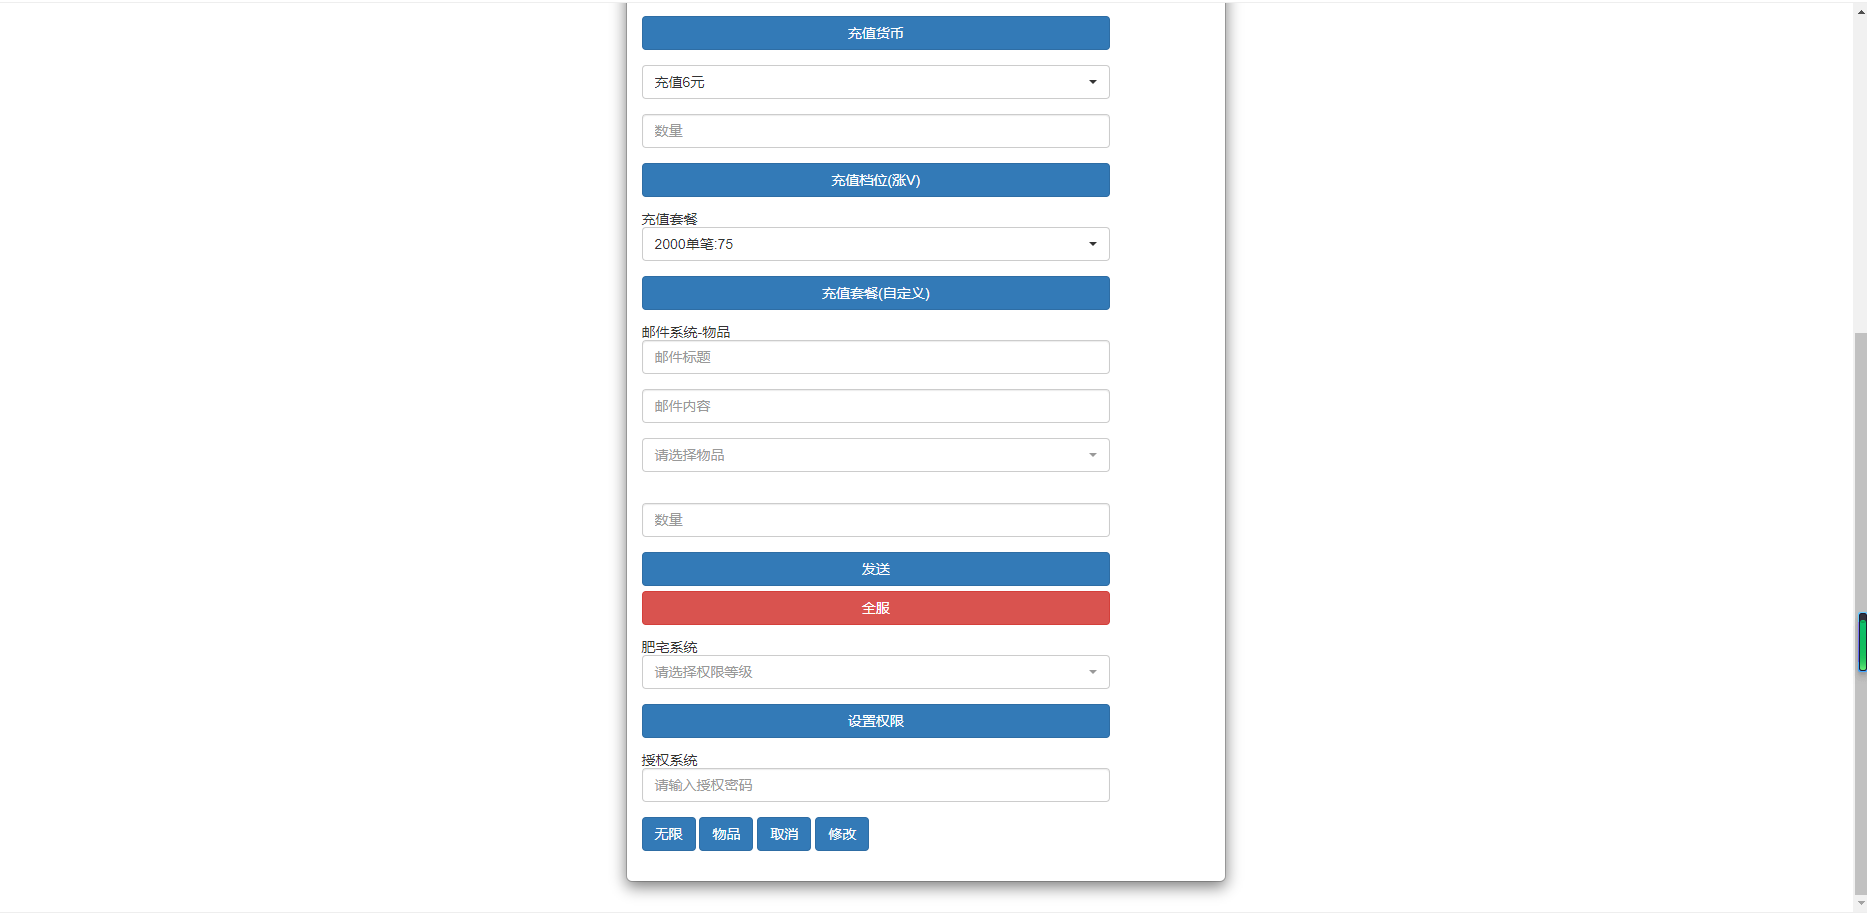Click the scrollbar down arrow
This screenshot has width=1867, height=914.
click(1860, 904)
